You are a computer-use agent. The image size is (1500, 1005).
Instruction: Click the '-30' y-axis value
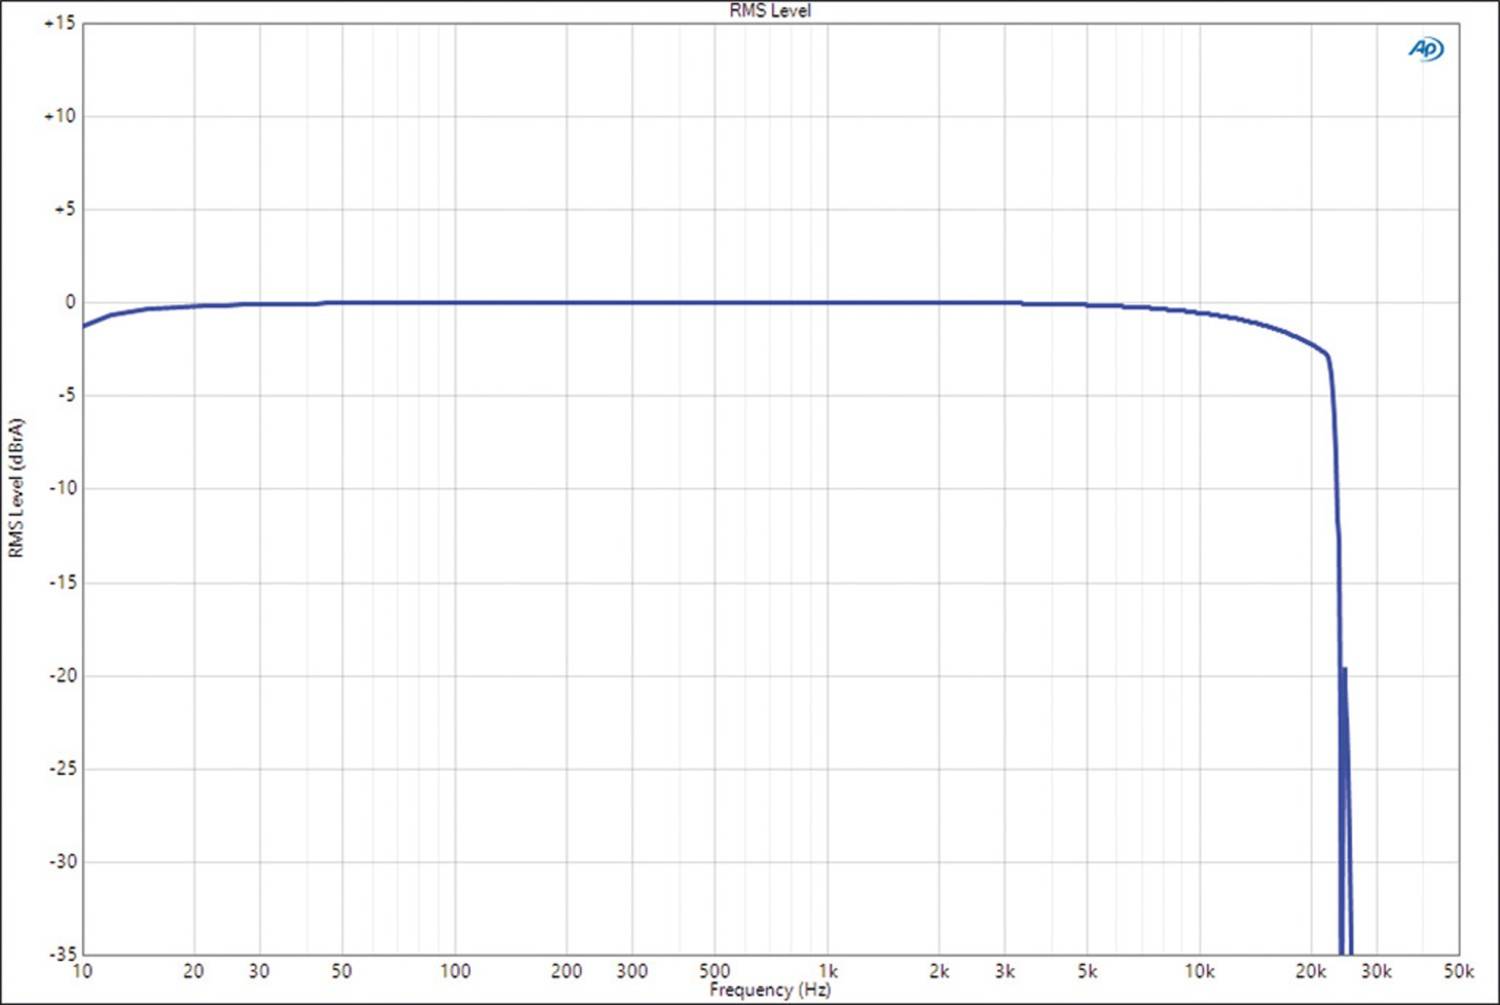(x=62, y=861)
